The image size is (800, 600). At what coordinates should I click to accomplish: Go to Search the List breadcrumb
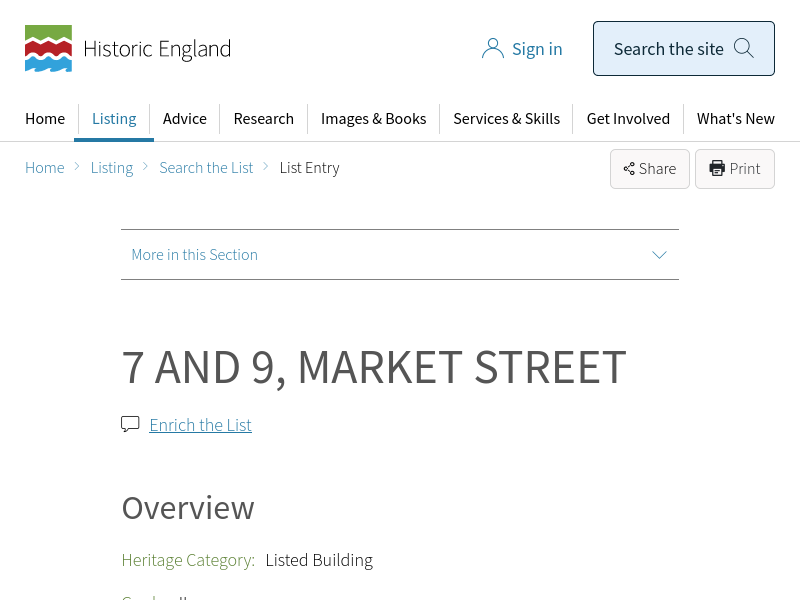pos(206,168)
